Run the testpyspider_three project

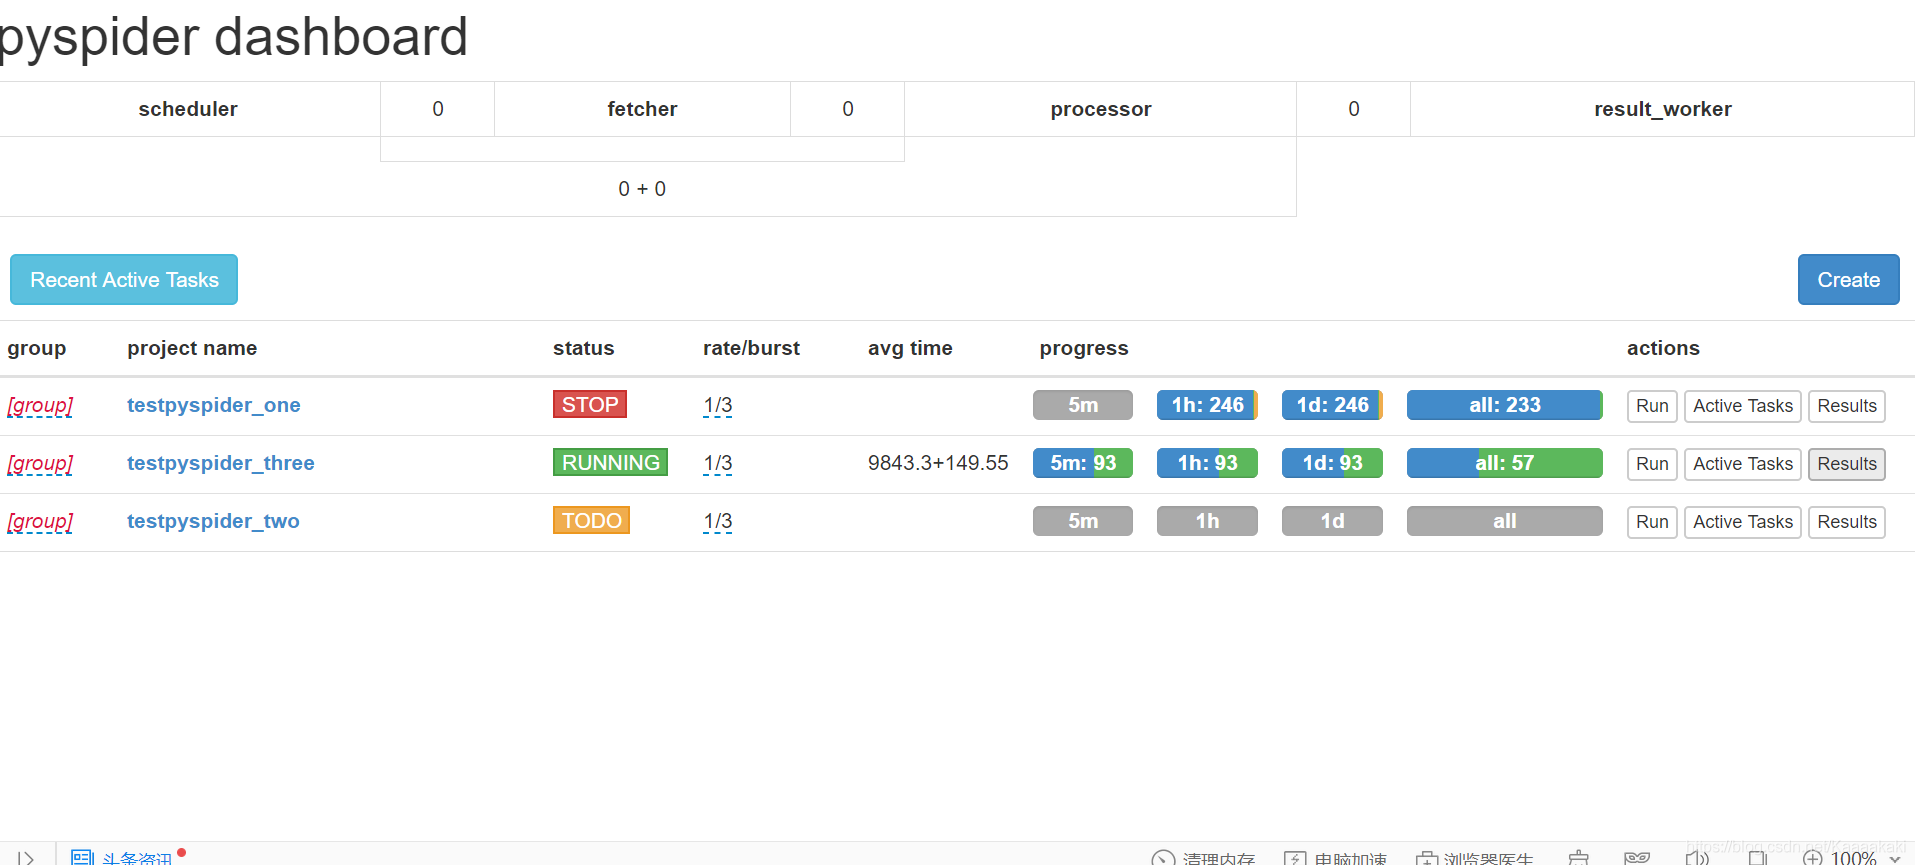[1652, 464]
